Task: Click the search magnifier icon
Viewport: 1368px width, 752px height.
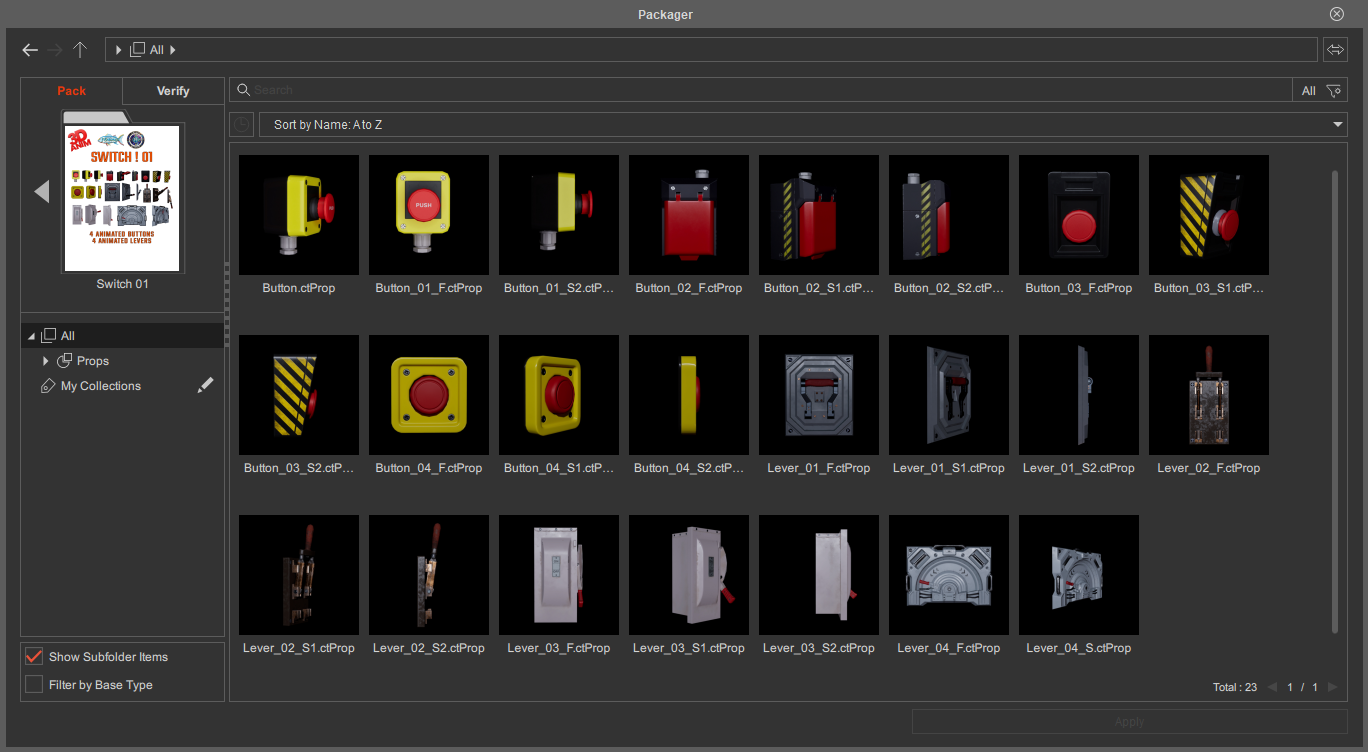Action: tap(243, 90)
